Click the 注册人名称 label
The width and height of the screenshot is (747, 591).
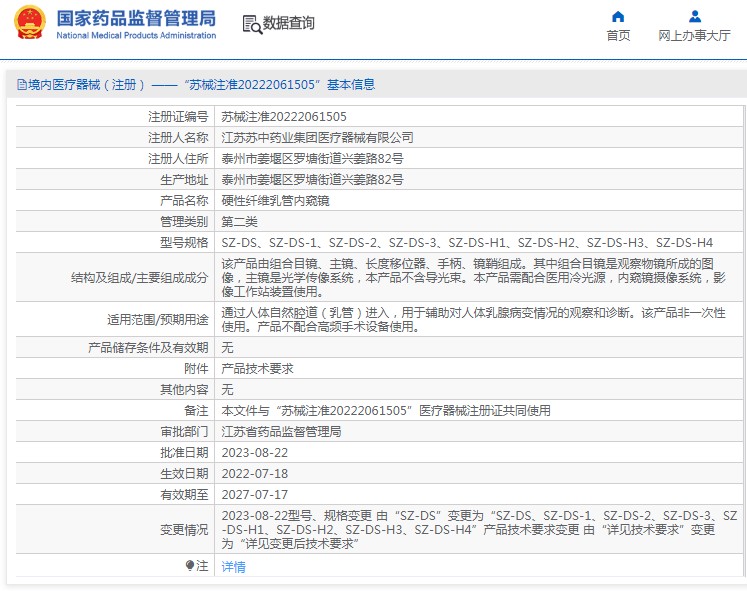178,138
